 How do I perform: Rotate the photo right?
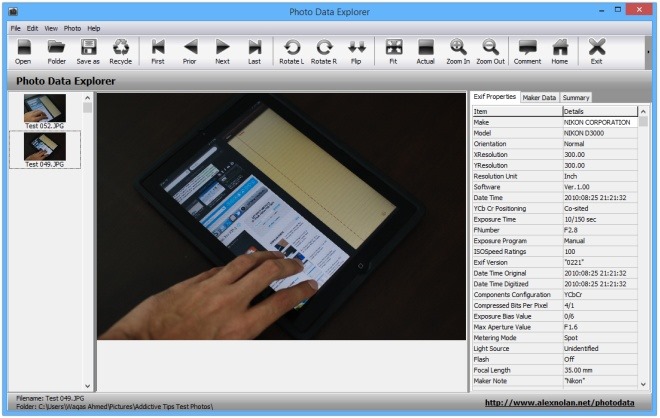(x=324, y=52)
